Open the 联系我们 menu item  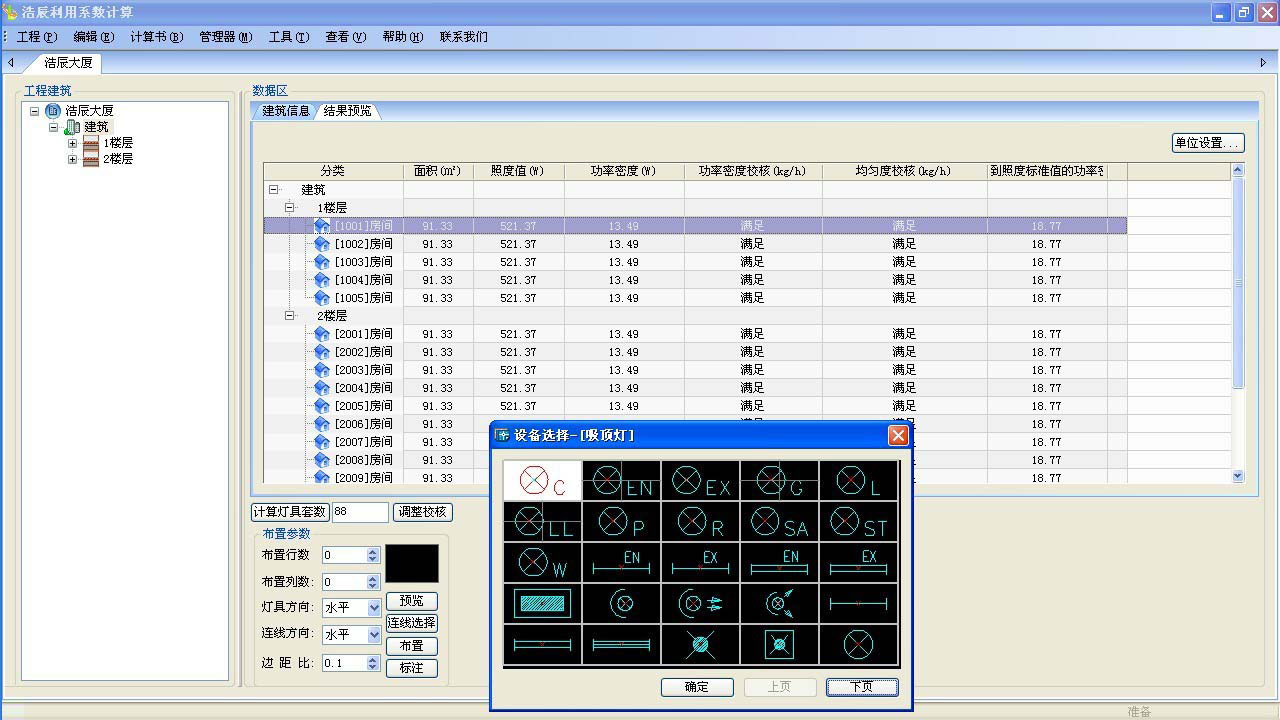tap(464, 37)
